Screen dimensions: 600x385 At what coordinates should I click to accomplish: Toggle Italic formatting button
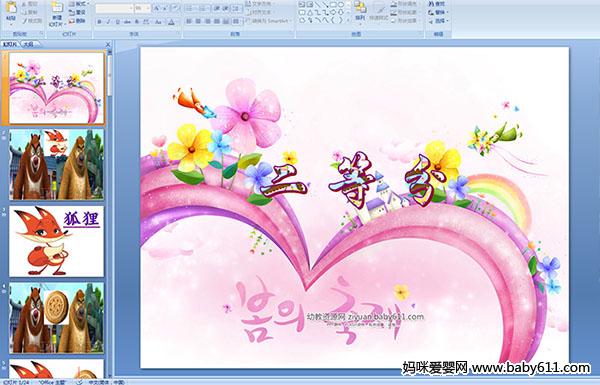[108, 22]
